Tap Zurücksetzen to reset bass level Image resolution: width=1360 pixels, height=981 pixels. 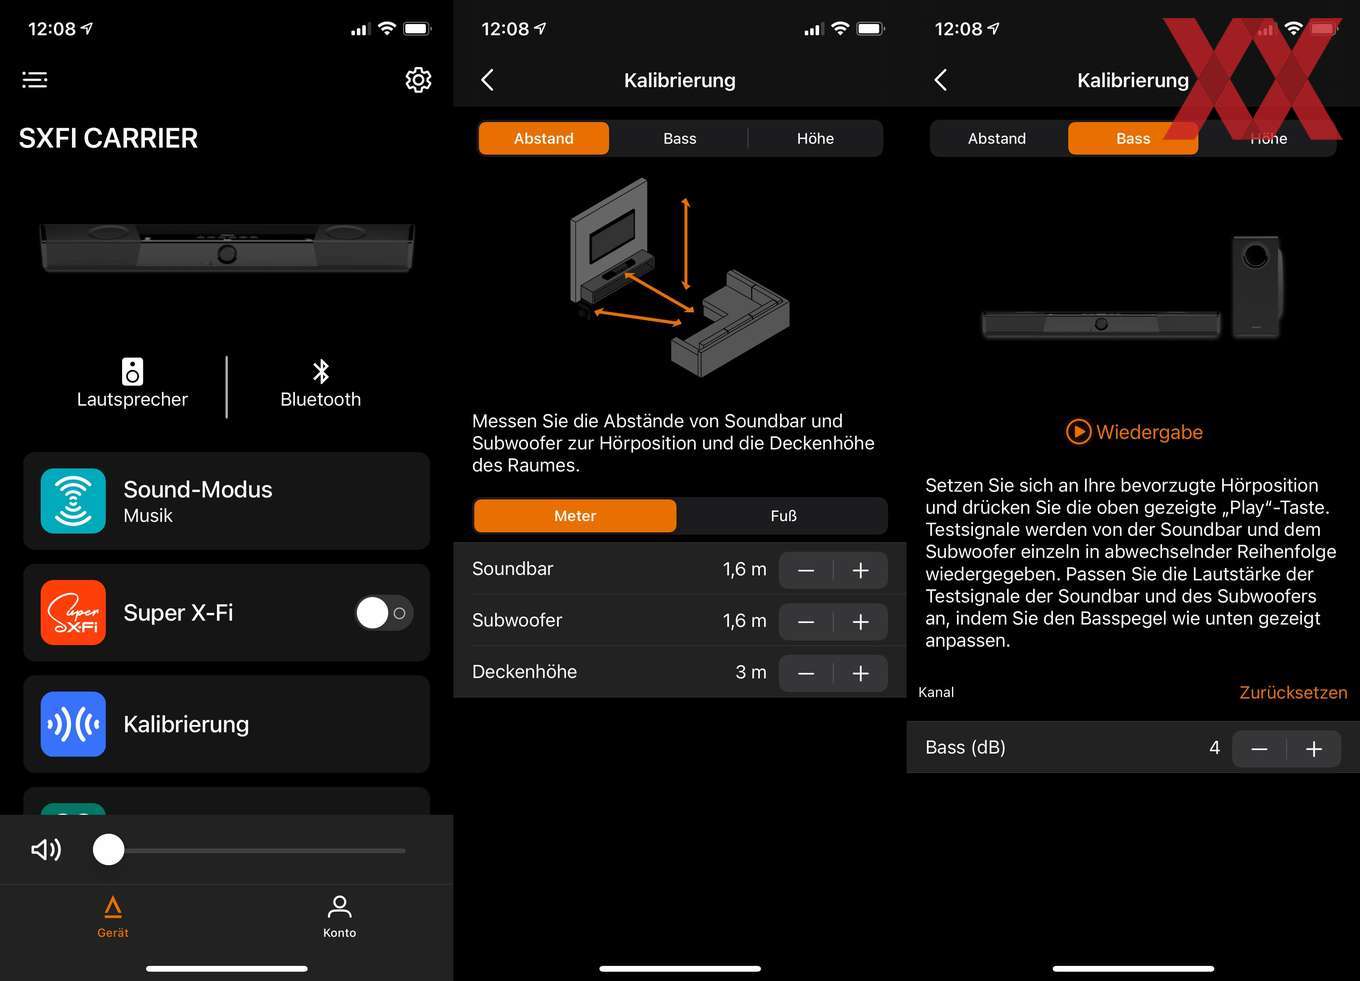1293,692
